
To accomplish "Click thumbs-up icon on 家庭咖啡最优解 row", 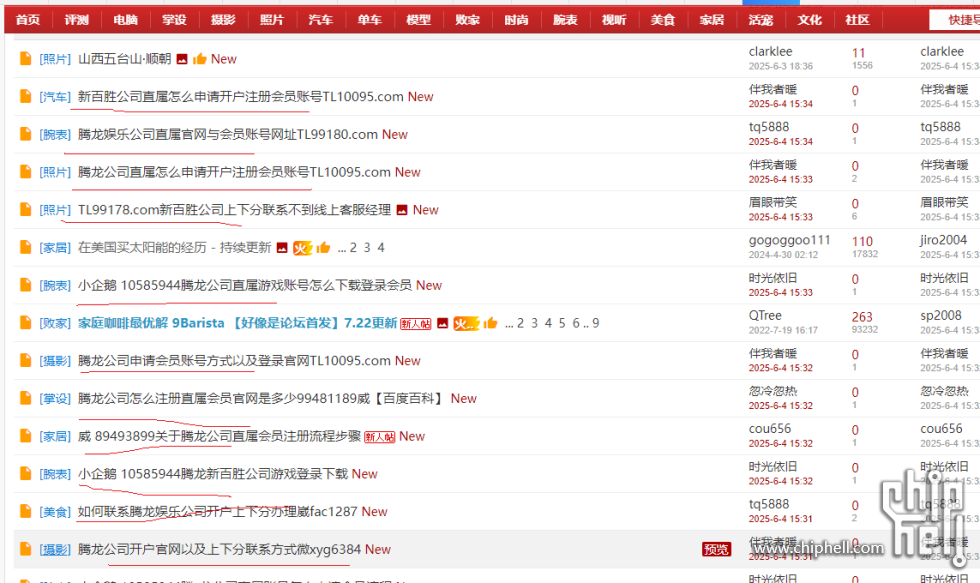I will 490,323.
